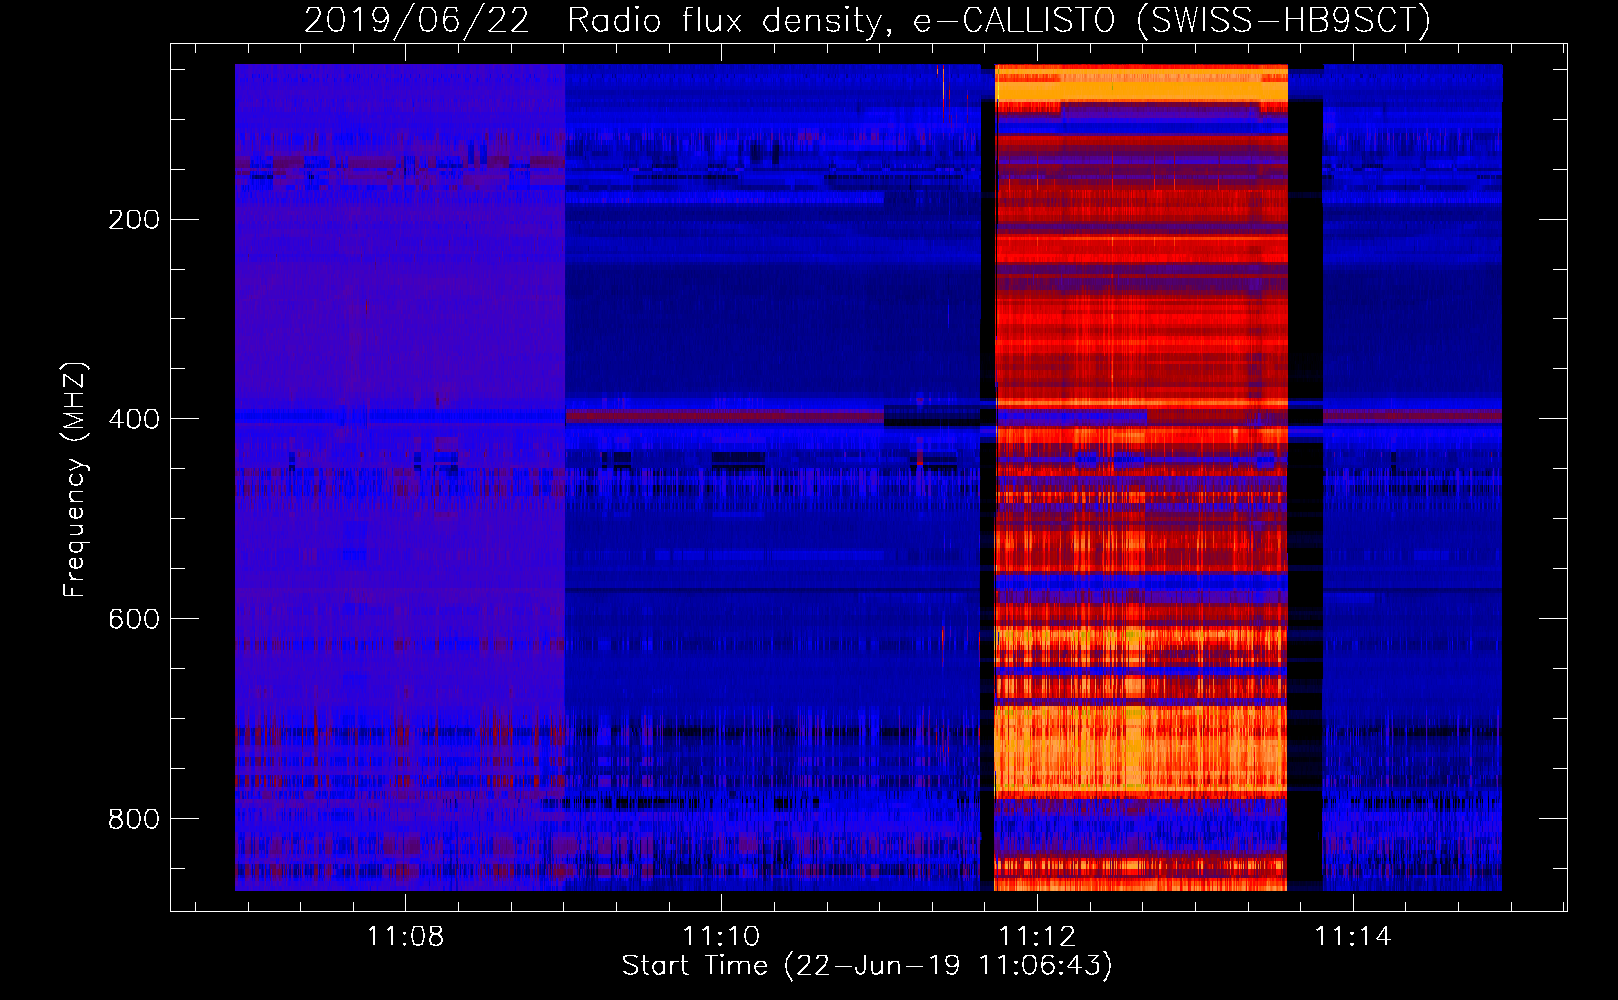Select the 'Frequency (MHZ)' axis label
The height and width of the screenshot is (1000, 1618).
pyautogui.click(x=75, y=480)
